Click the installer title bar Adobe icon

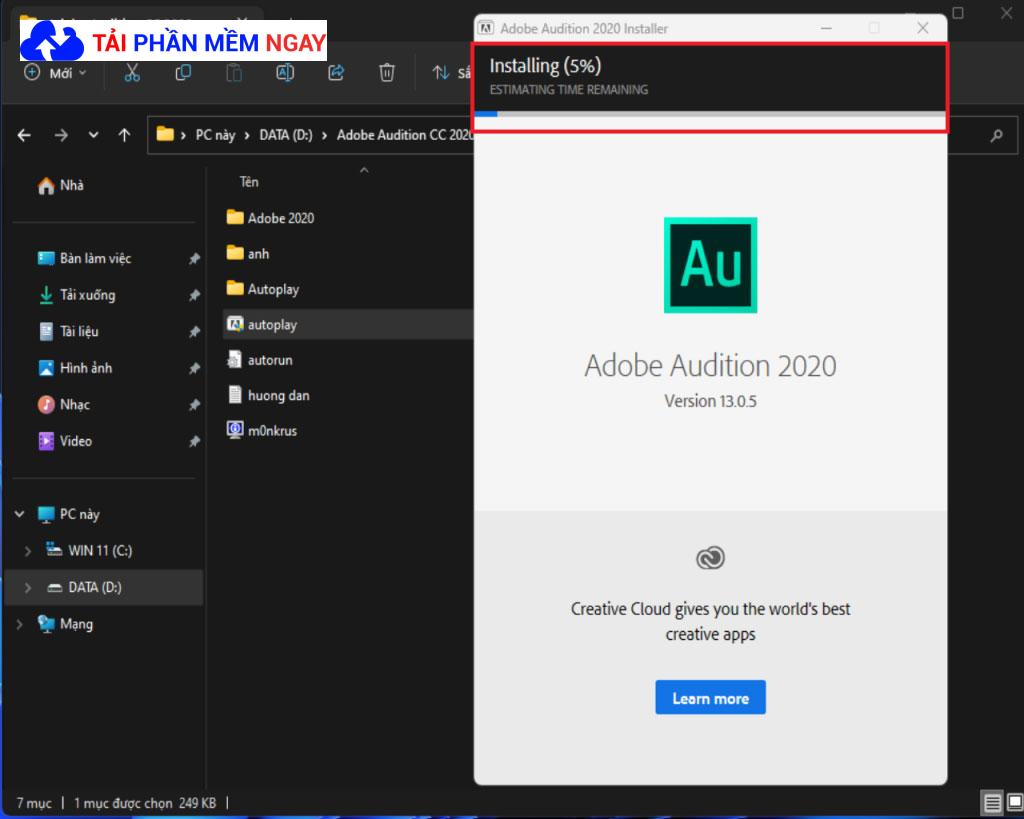point(485,28)
